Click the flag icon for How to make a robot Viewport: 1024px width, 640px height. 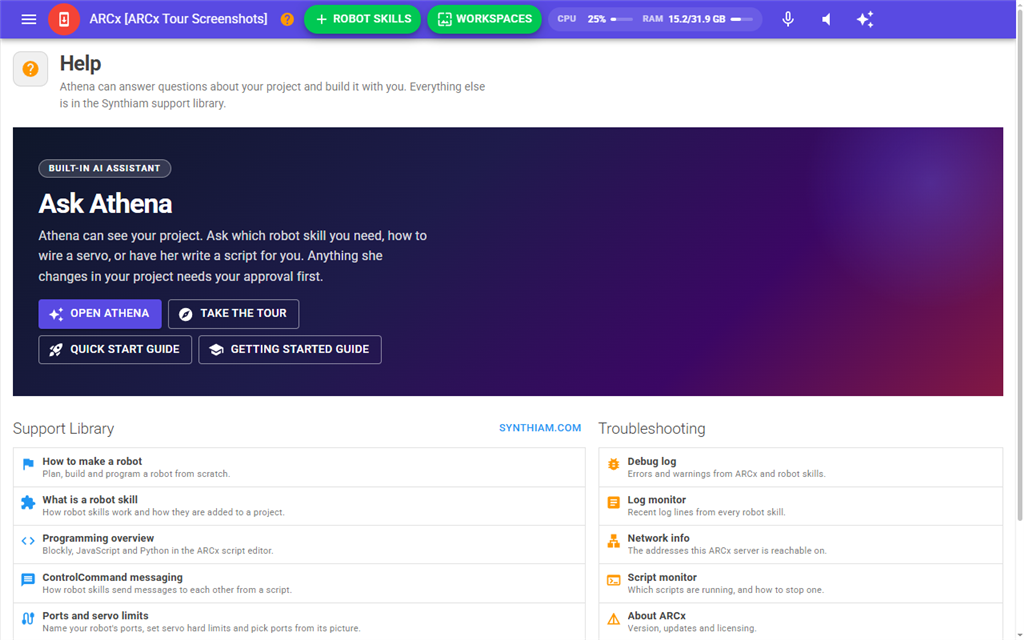[27, 464]
